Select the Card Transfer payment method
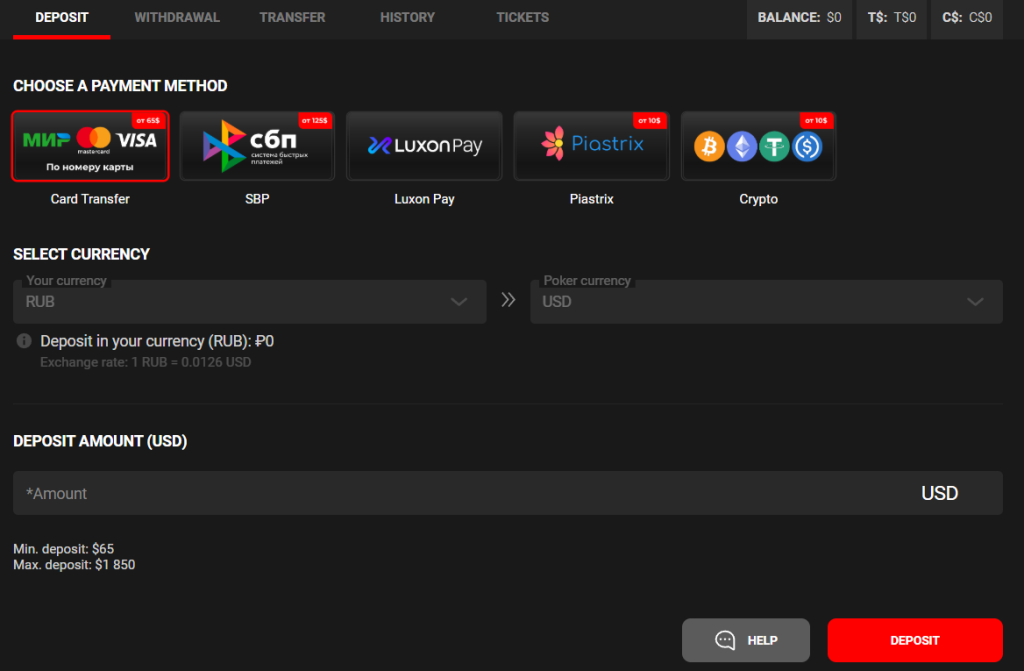Viewport: 1024px width, 671px height. (x=90, y=146)
